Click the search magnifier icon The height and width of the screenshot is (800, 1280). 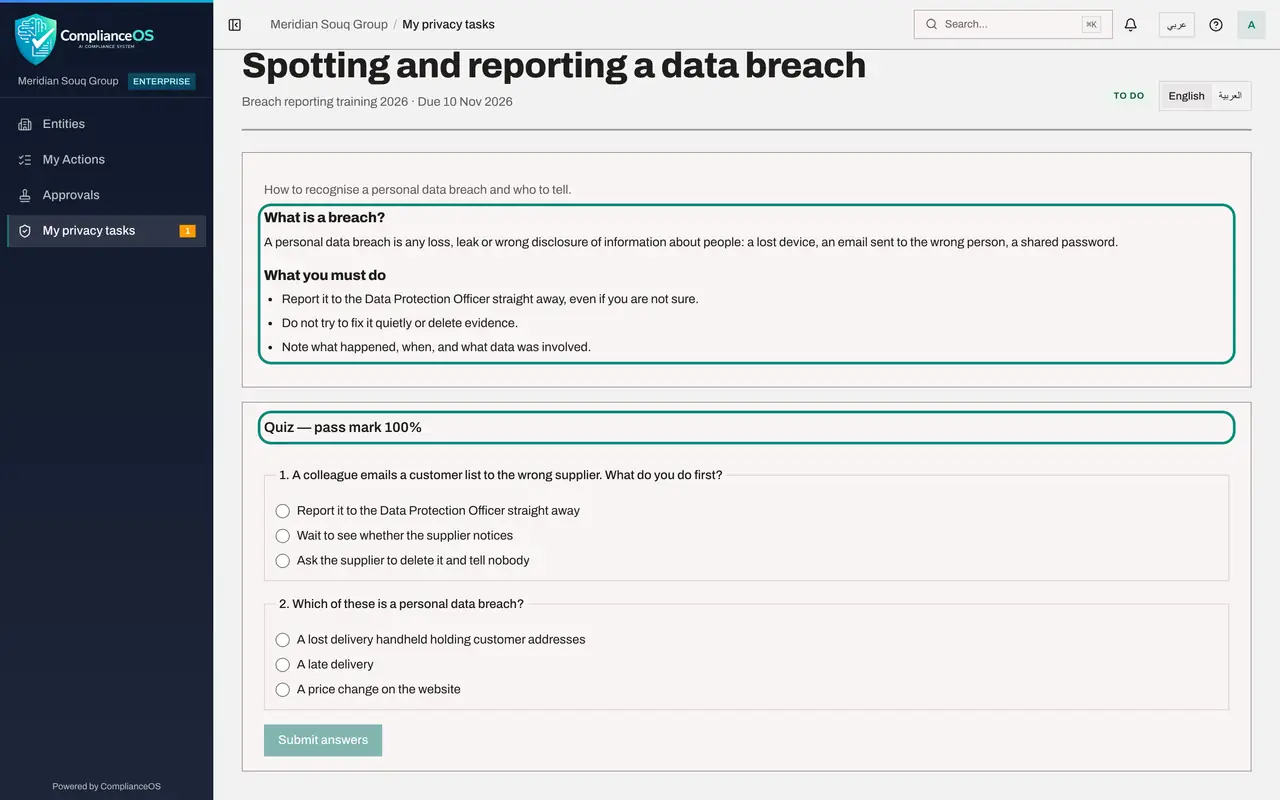click(x=932, y=24)
